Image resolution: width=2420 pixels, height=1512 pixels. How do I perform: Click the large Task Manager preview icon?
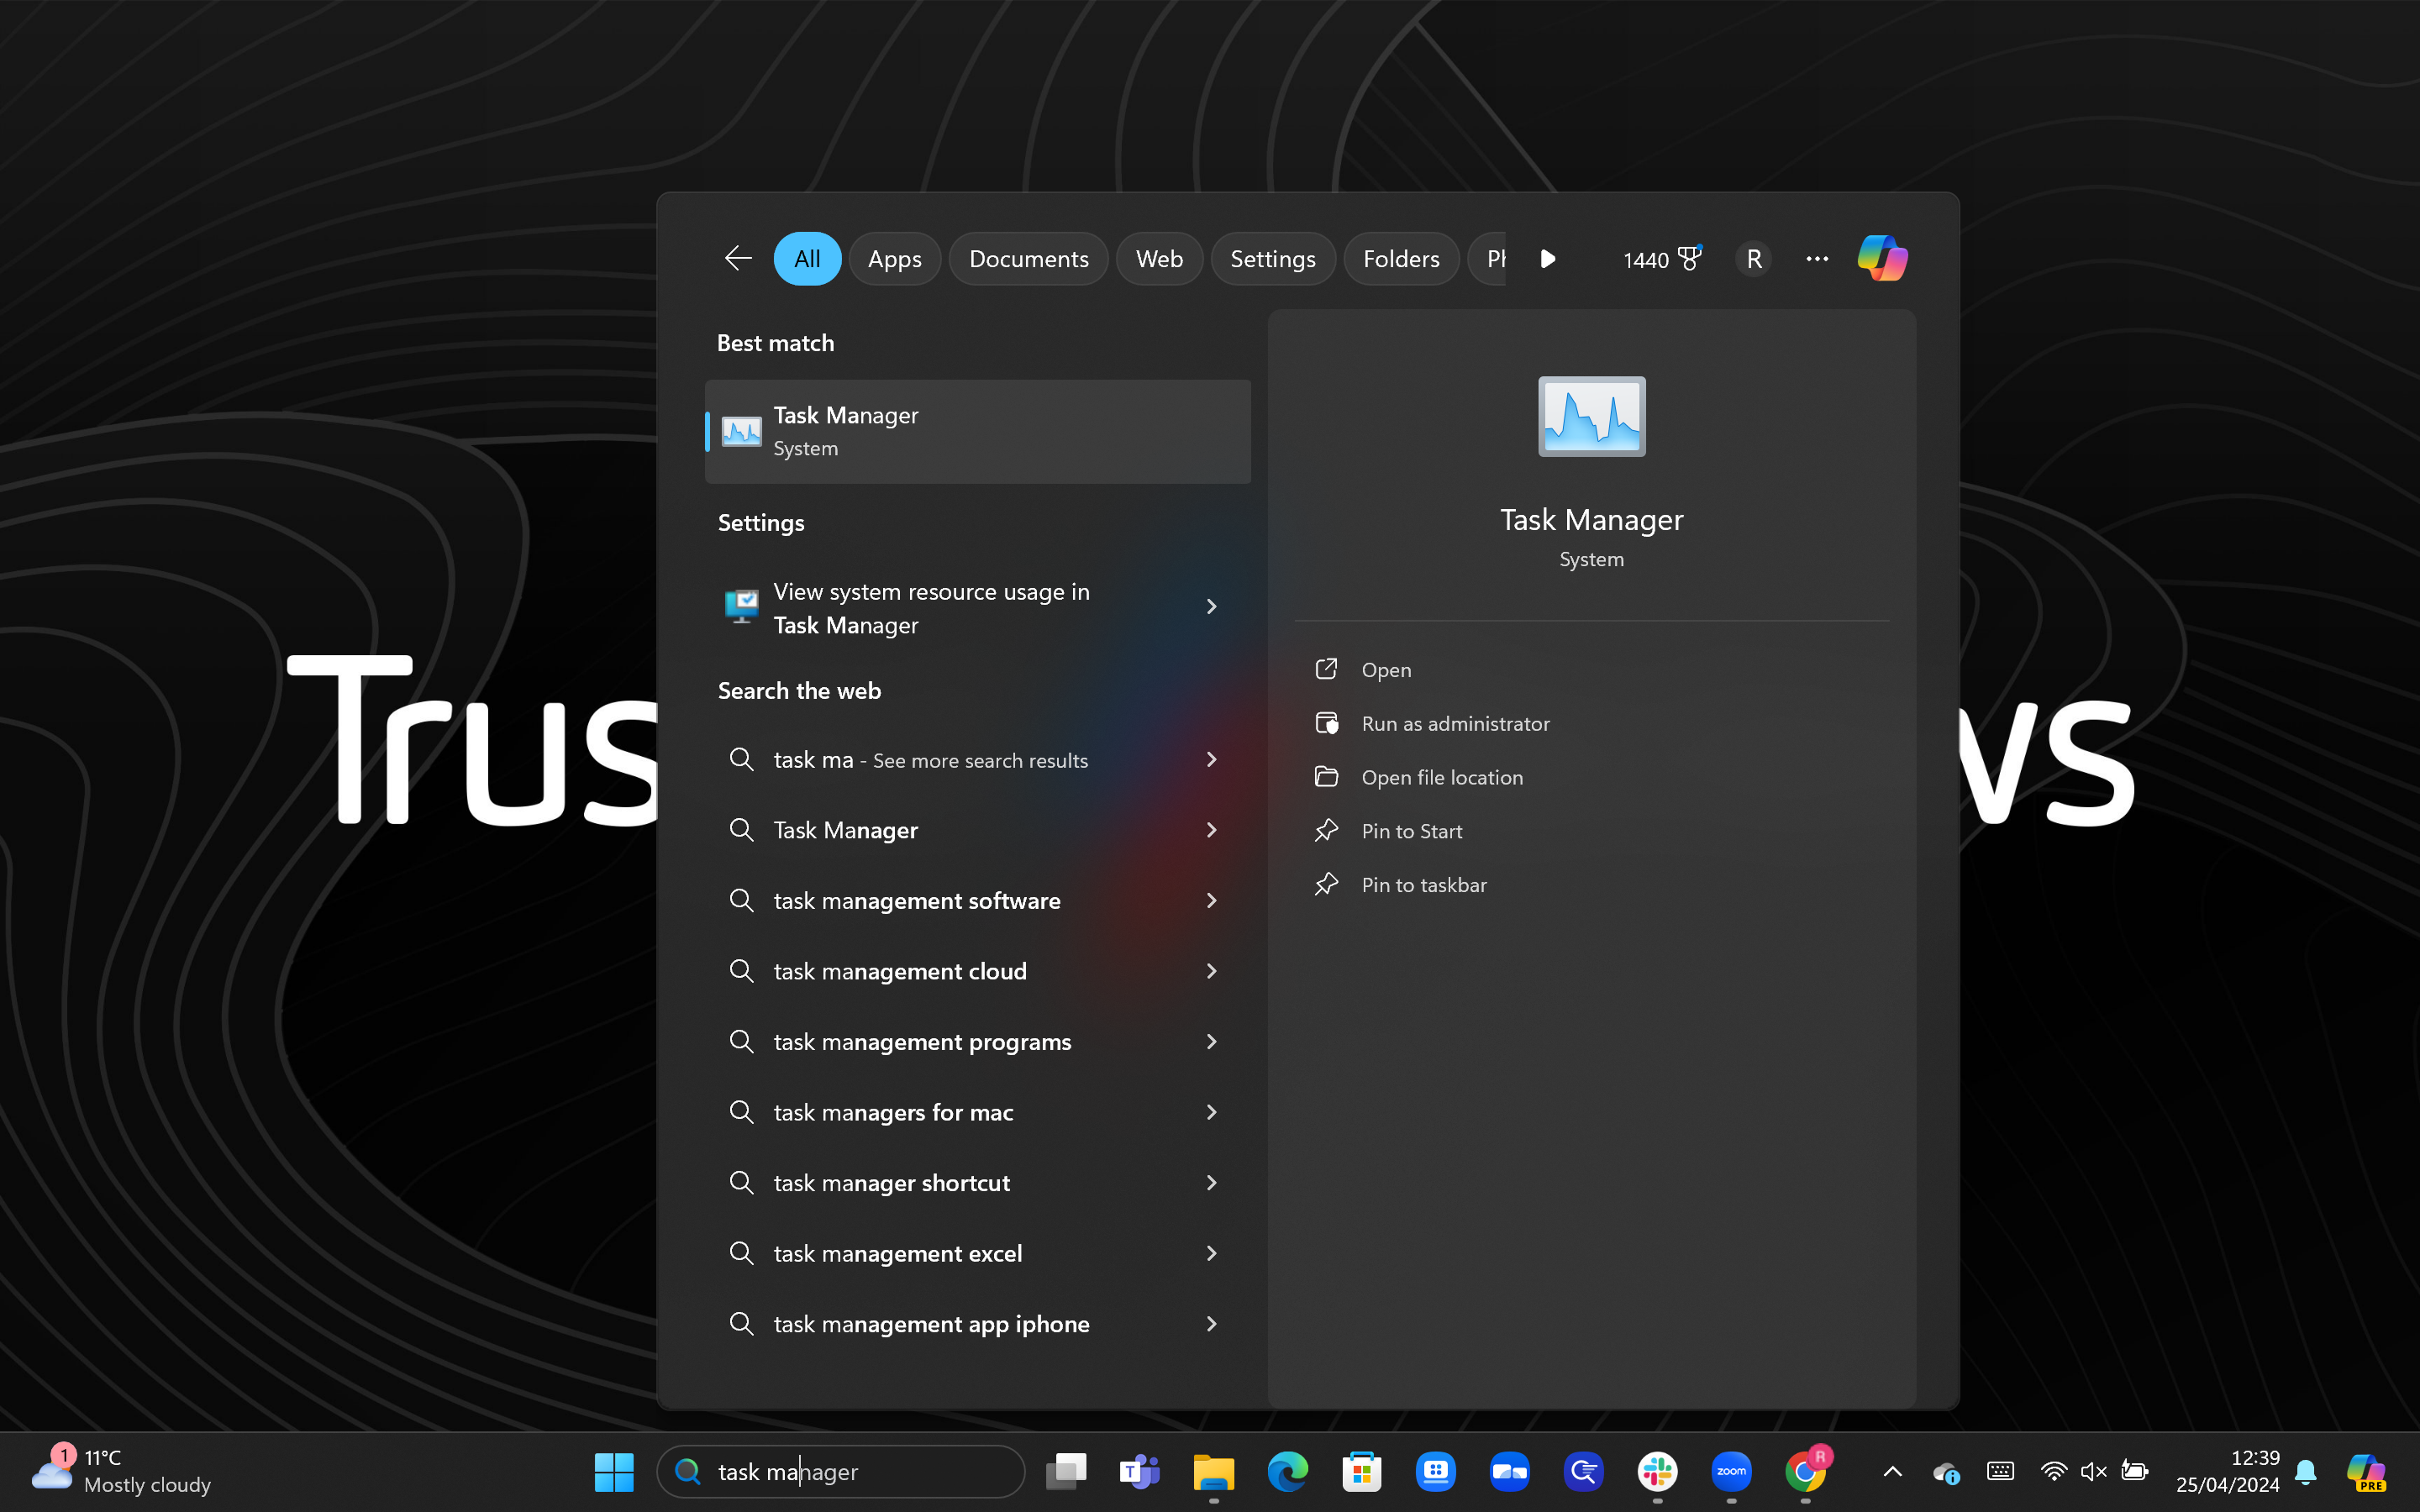point(1591,416)
